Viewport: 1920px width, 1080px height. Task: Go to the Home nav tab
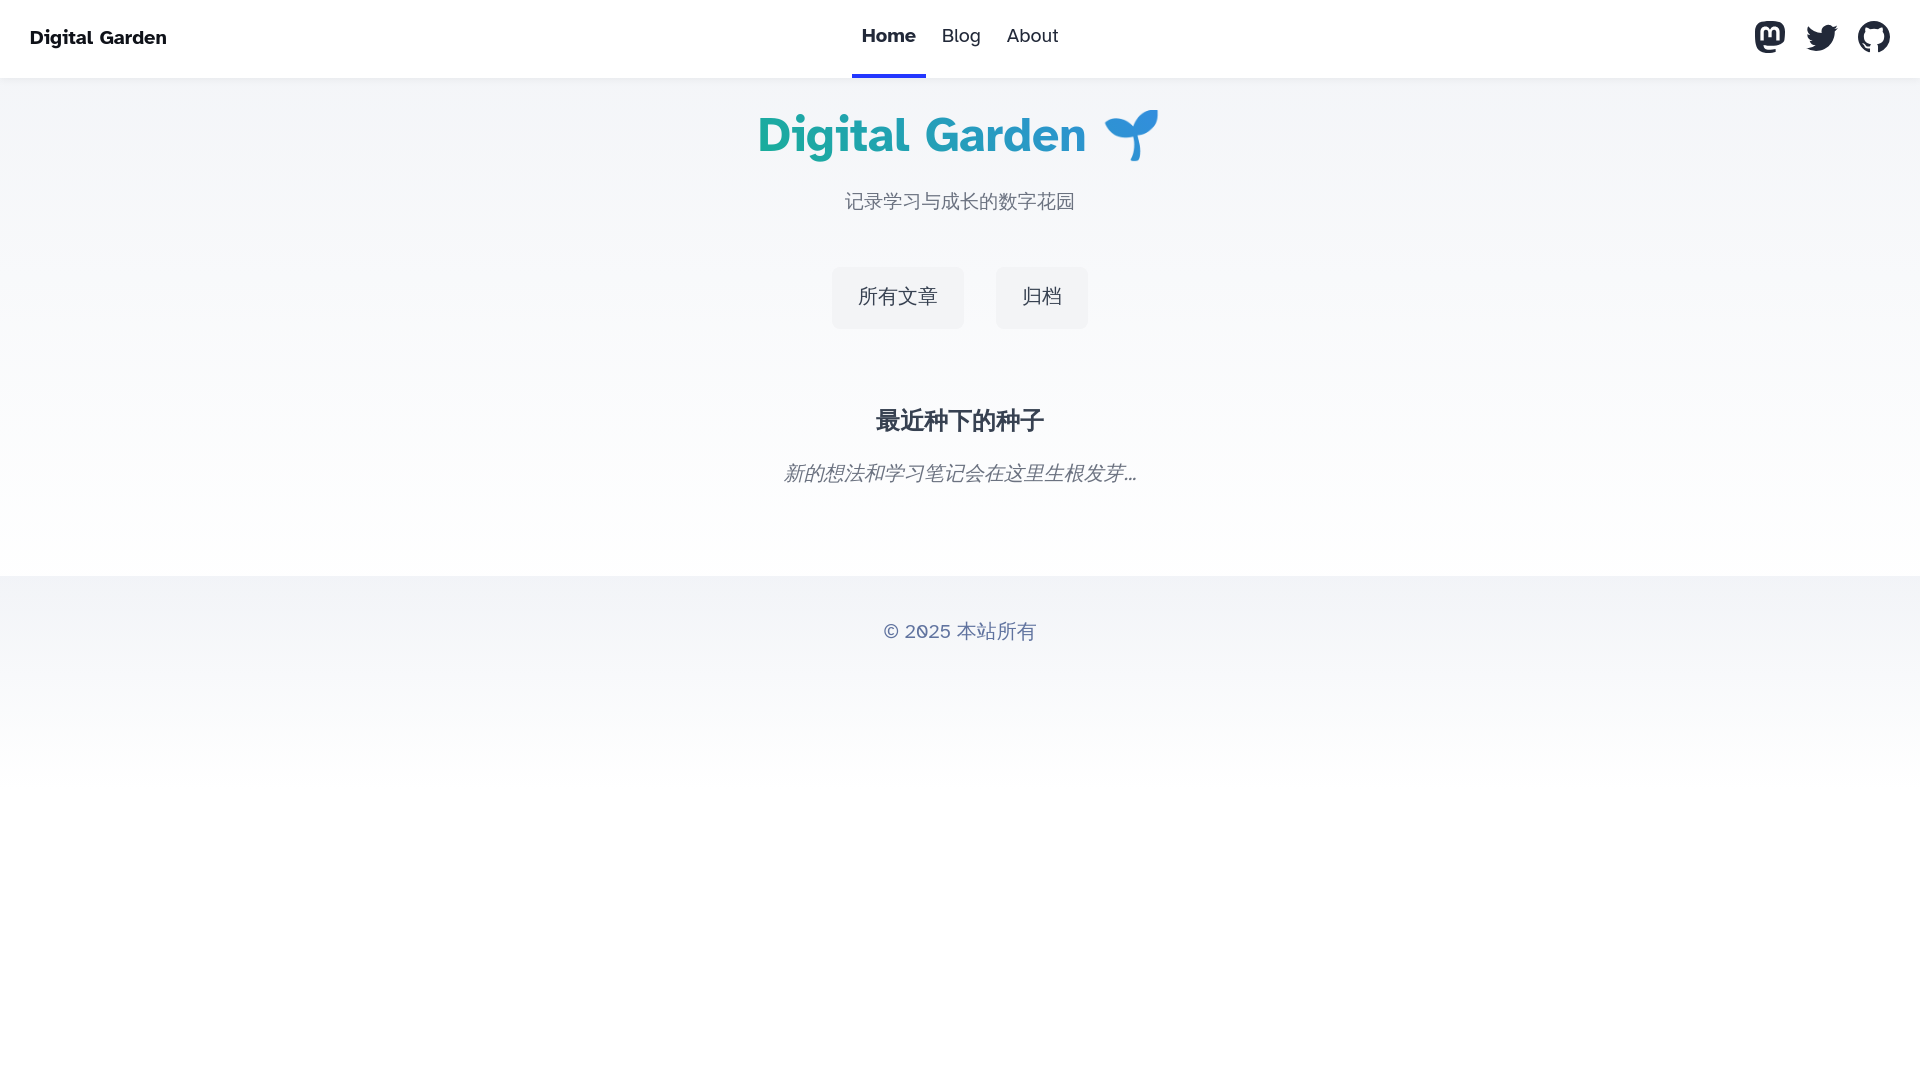(x=888, y=37)
